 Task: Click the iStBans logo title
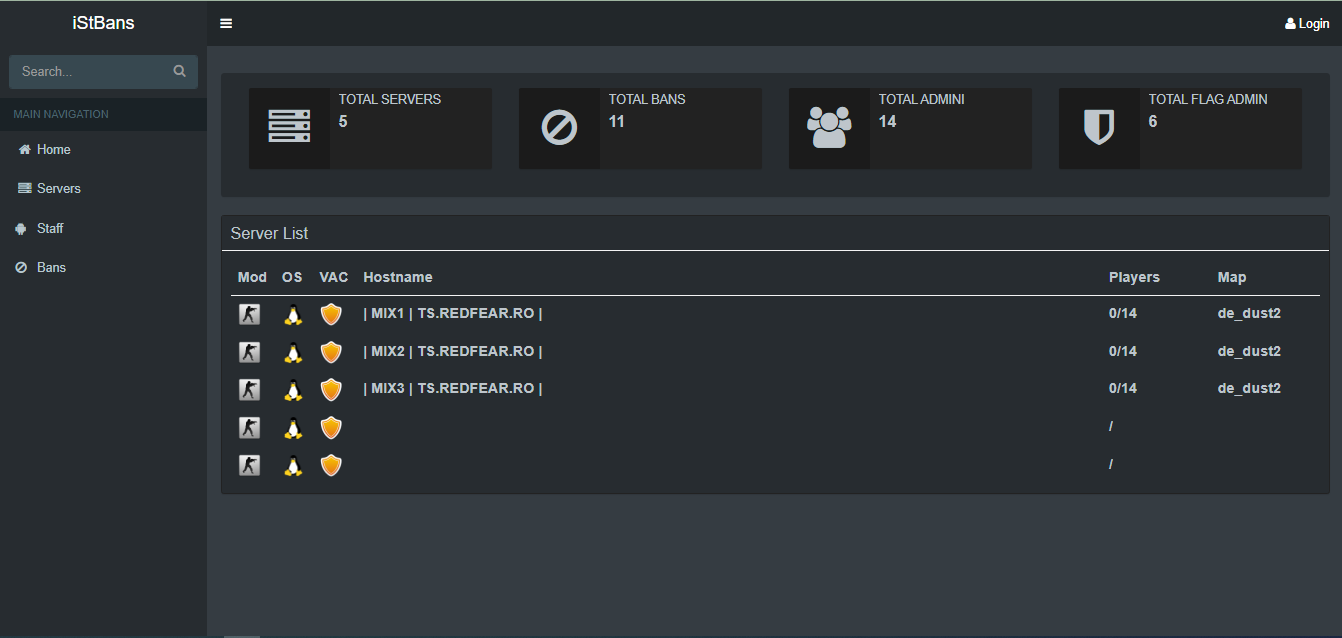[103, 23]
